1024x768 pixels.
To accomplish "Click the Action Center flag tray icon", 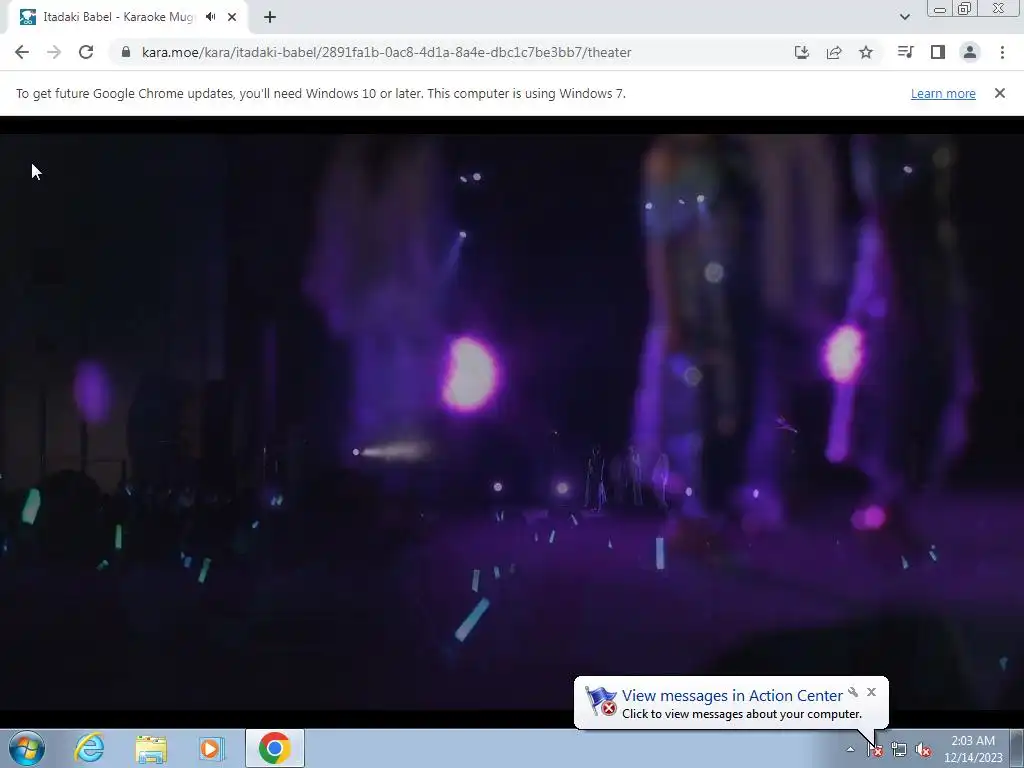I will click(875, 750).
